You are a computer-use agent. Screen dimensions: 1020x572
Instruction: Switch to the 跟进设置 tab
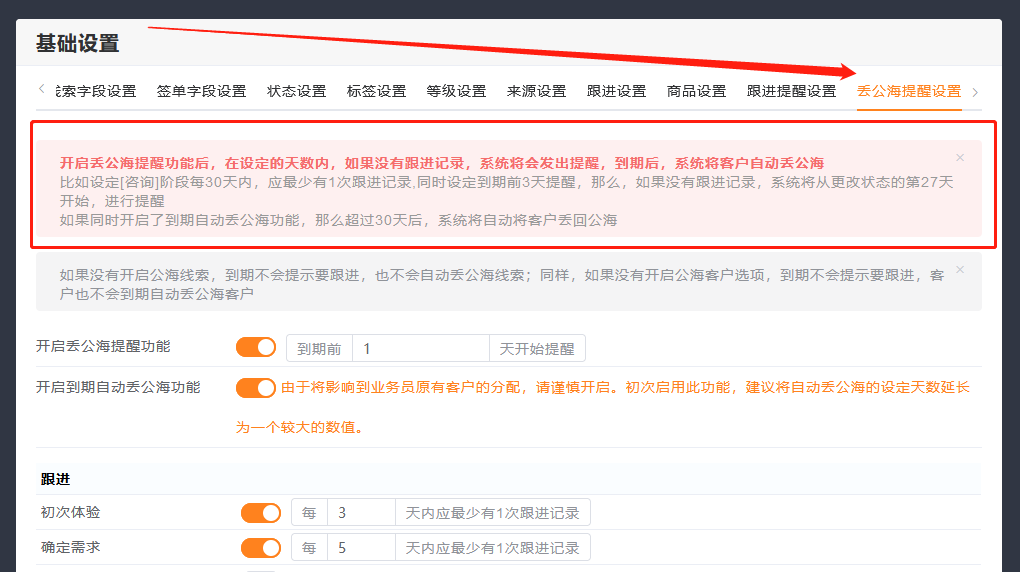pos(616,91)
